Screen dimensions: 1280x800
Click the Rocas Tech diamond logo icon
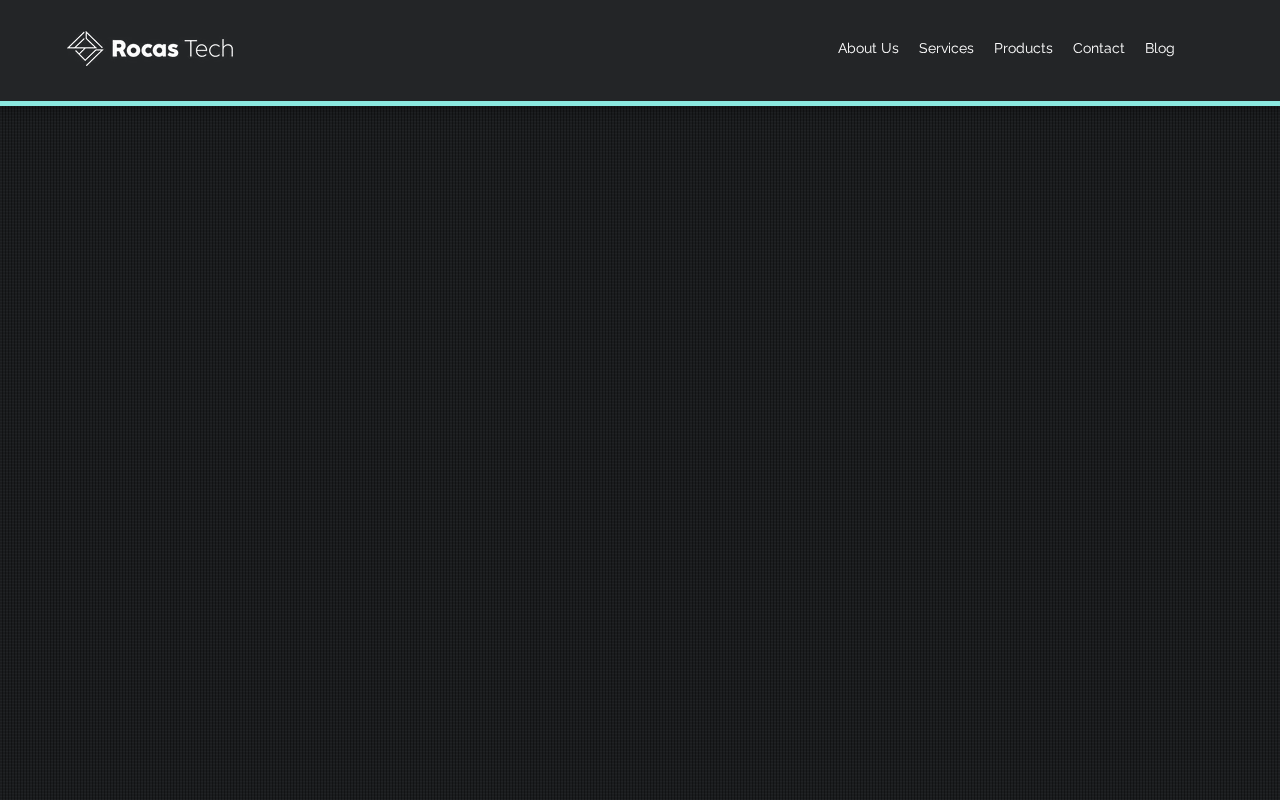pyautogui.click(x=85, y=48)
